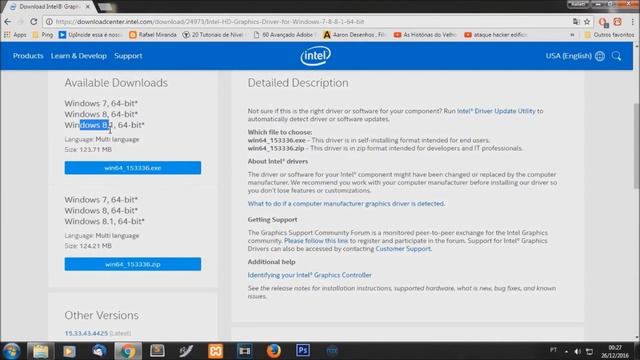Translate page using address bar translate icon
This screenshot has height=360, width=640.
(x=576, y=22)
